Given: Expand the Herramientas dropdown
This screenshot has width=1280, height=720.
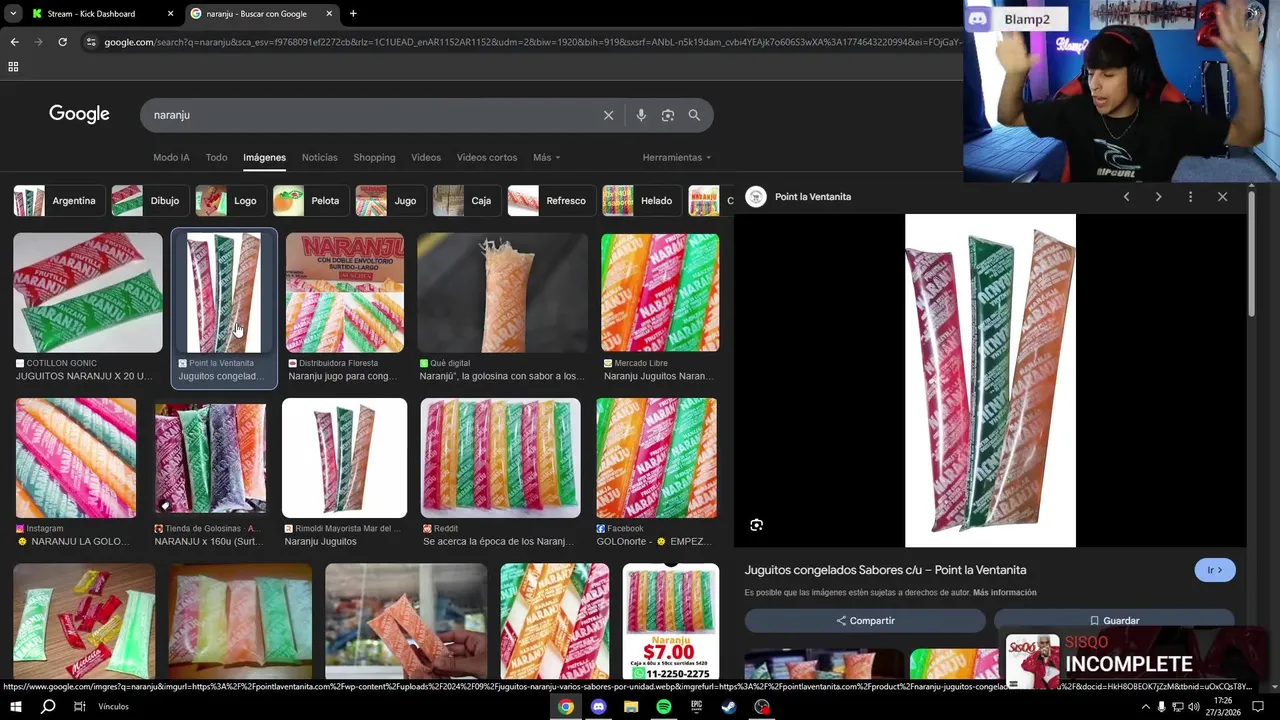Looking at the screenshot, I should 677,157.
